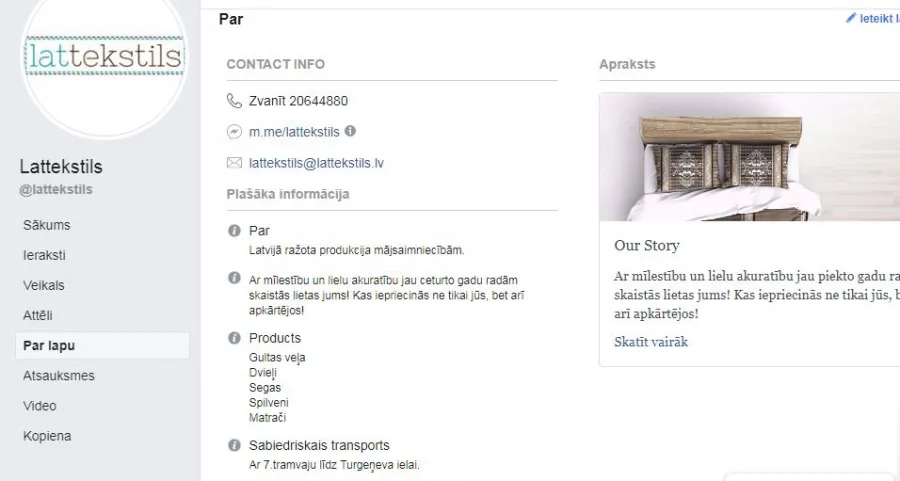The height and width of the screenshot is (481, 900).
Task: Click the info icon beside Sabiedriskais transports
Action: (x=234, y=445)
